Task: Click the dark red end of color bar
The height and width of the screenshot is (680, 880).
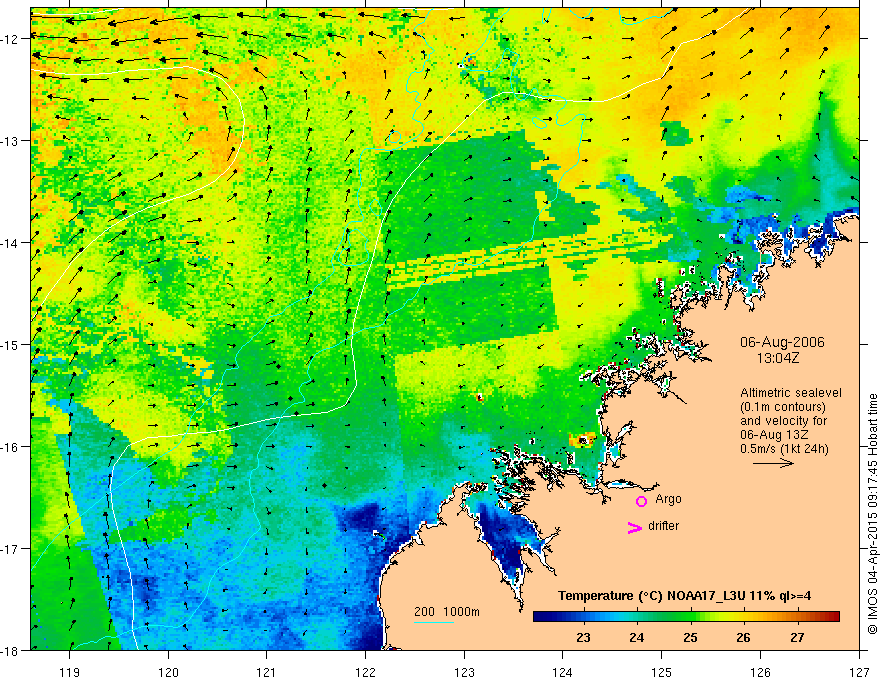Action: coord(833,617)
